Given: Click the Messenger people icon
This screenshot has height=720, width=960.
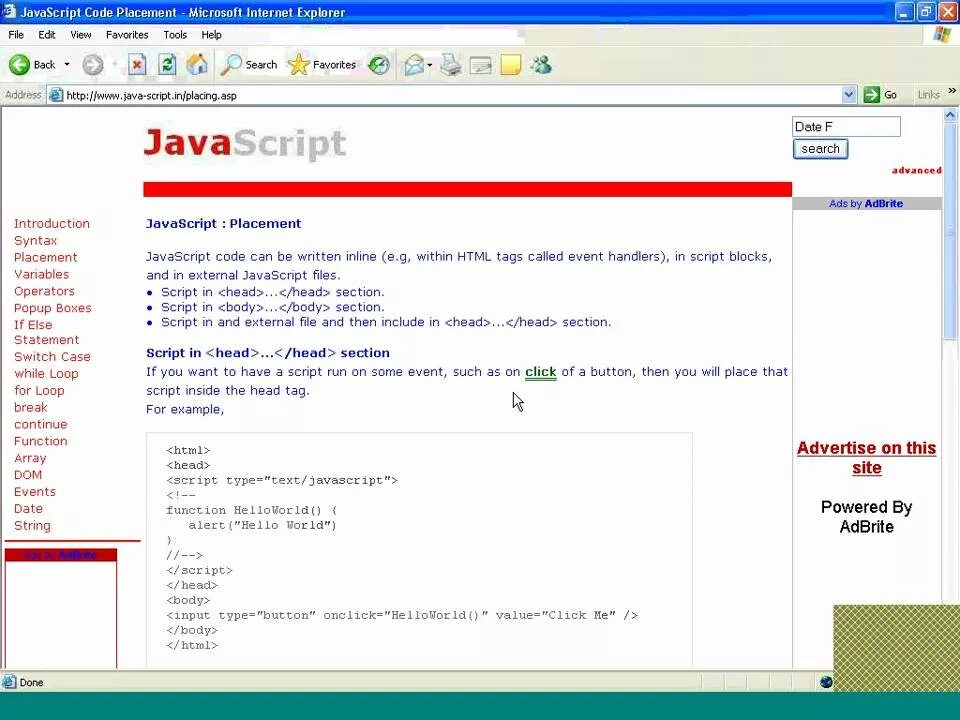Looking at the screenshot, I should 541,64.
